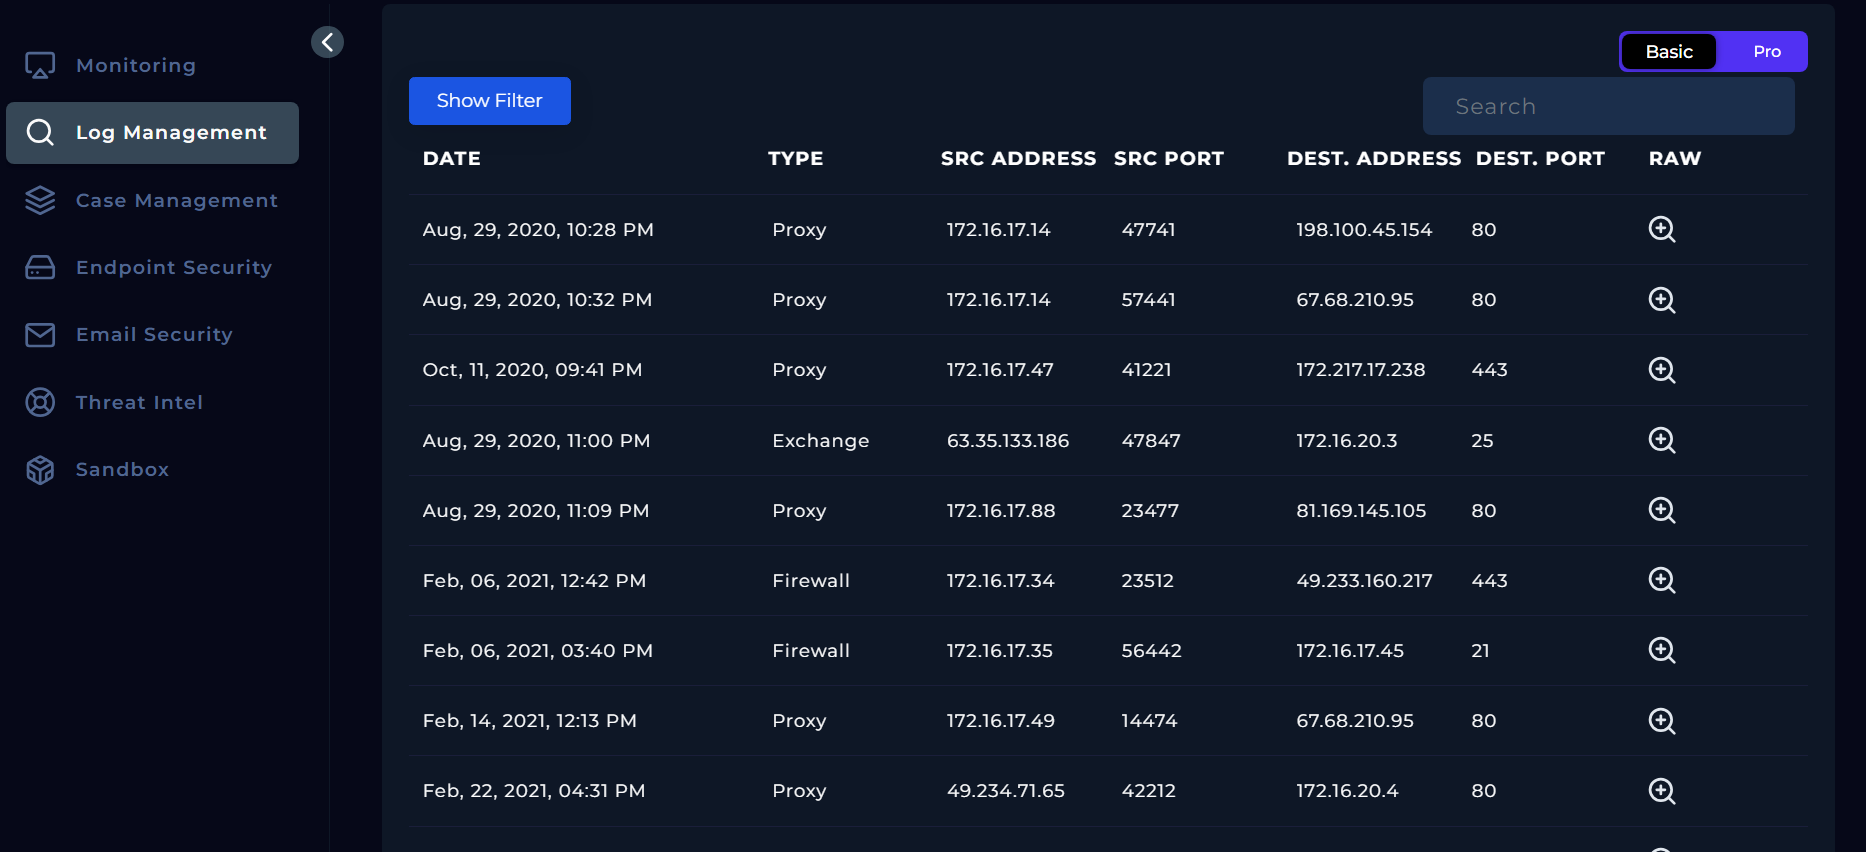The width and height of the screenshot is (1866, 852).
Task: Inspect raw log for 49.233.160.217 row
Action: click(1661, 580)
